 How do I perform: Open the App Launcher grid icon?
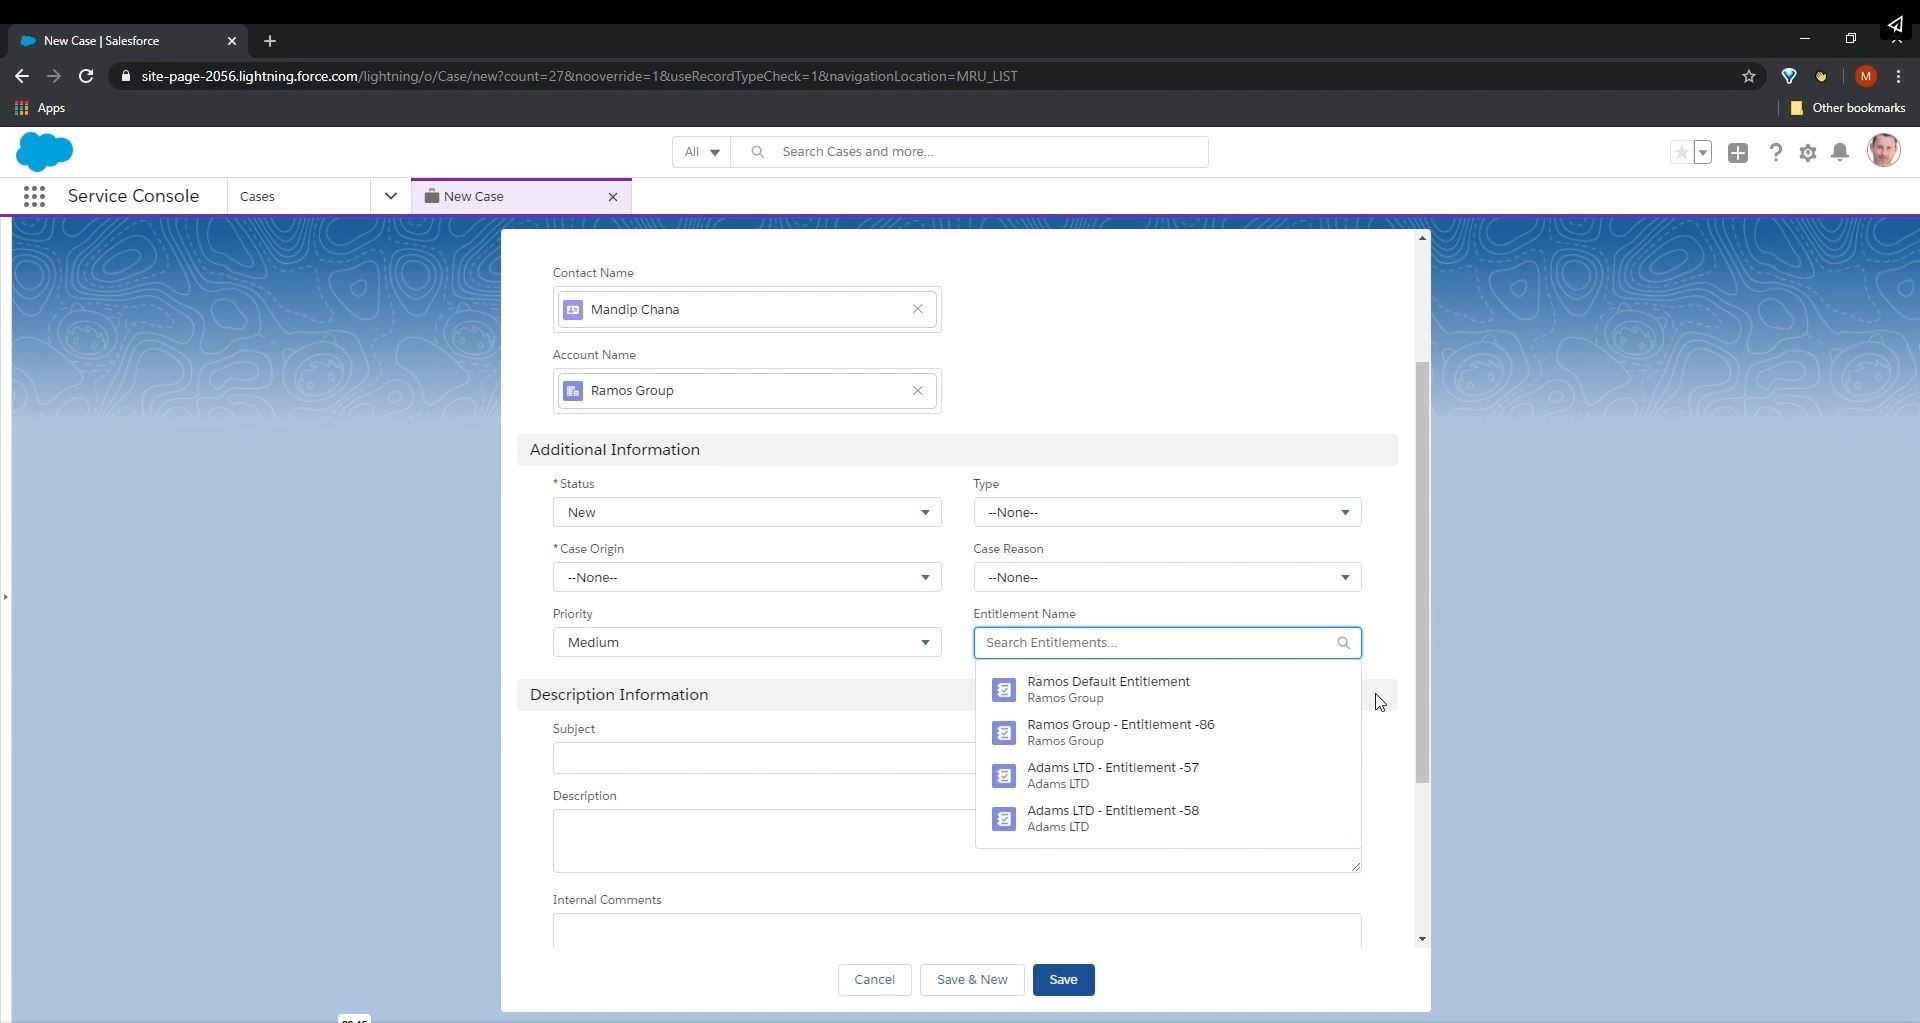point(34,197)
